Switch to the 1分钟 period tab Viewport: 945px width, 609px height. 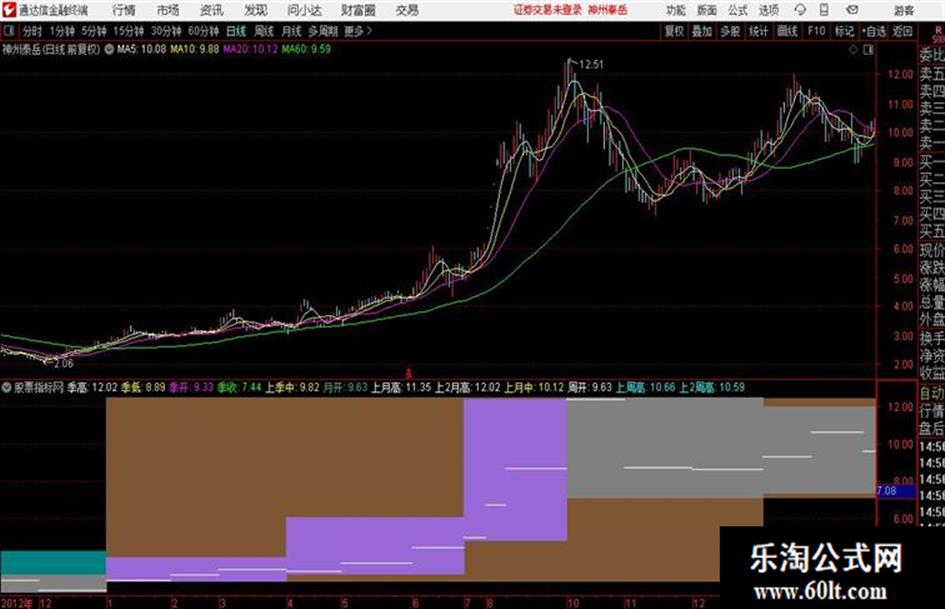[x=62, y=31]
